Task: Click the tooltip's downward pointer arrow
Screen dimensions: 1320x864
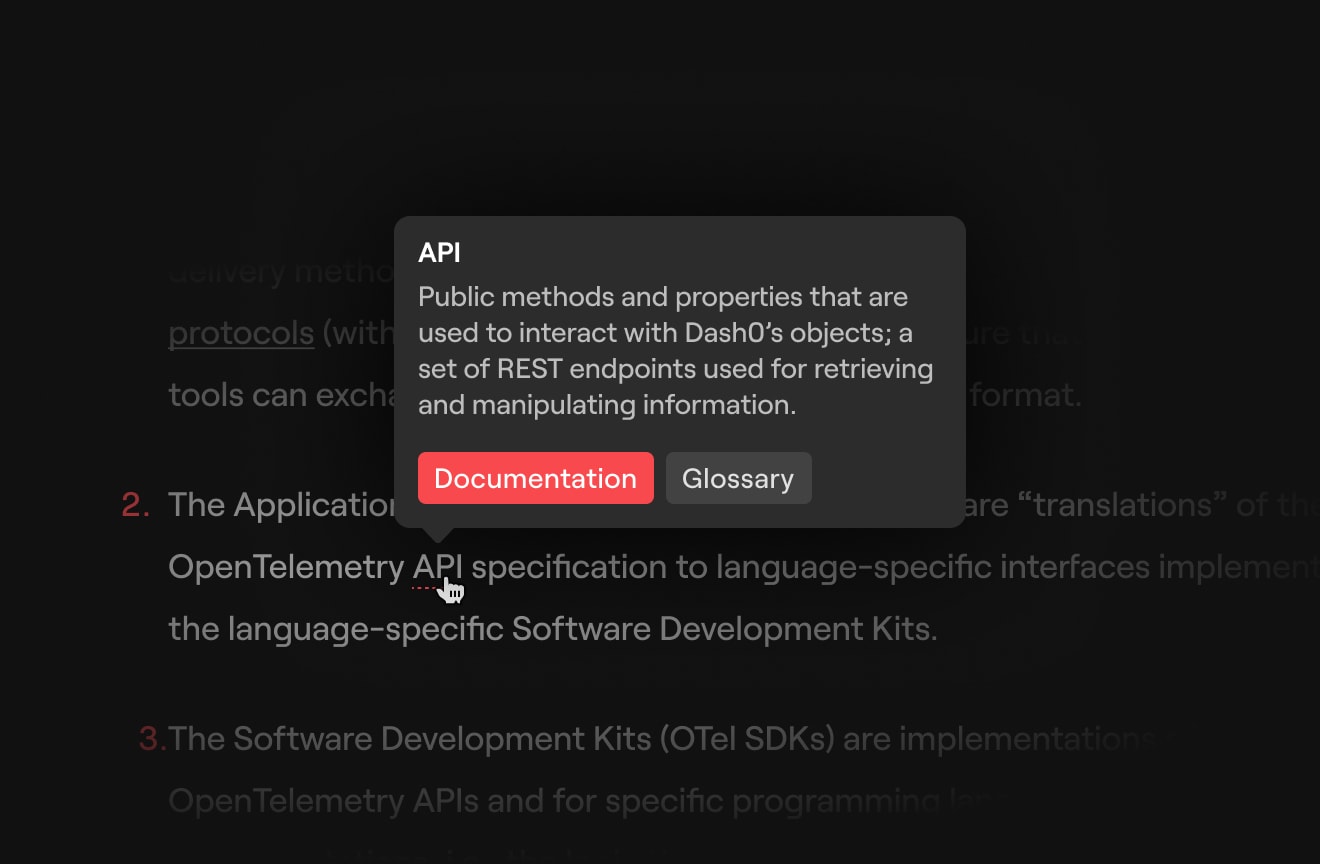Action: [438, 535]
